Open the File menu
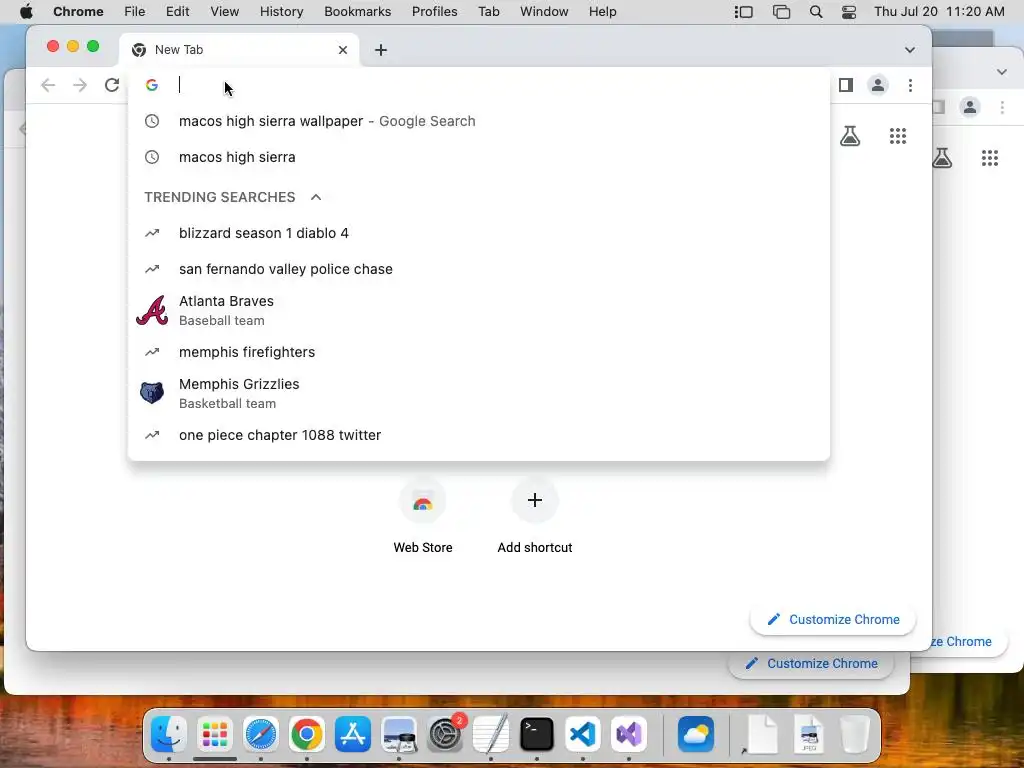Screen dimensions: 1024x768 coord(135,12)
